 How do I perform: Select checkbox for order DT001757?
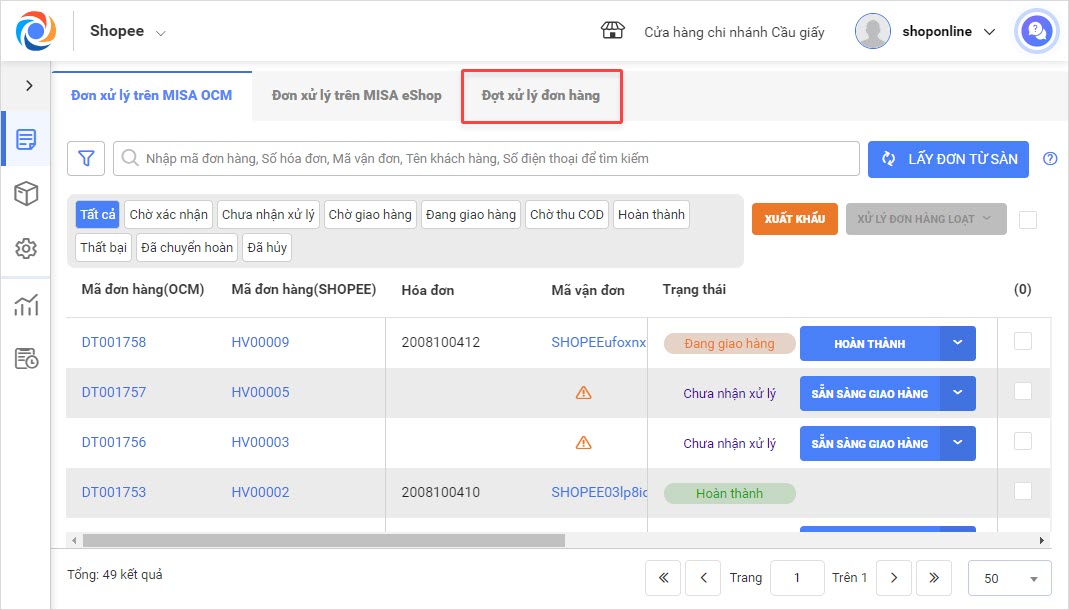click(1023, 391)
